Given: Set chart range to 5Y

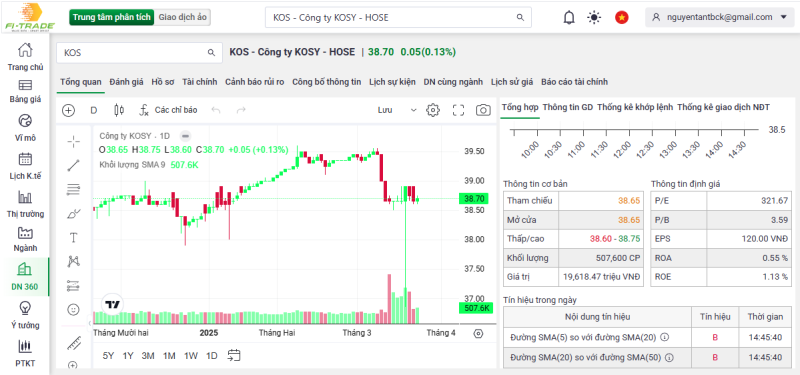Looking at the screenshot, I should point(108,356).
